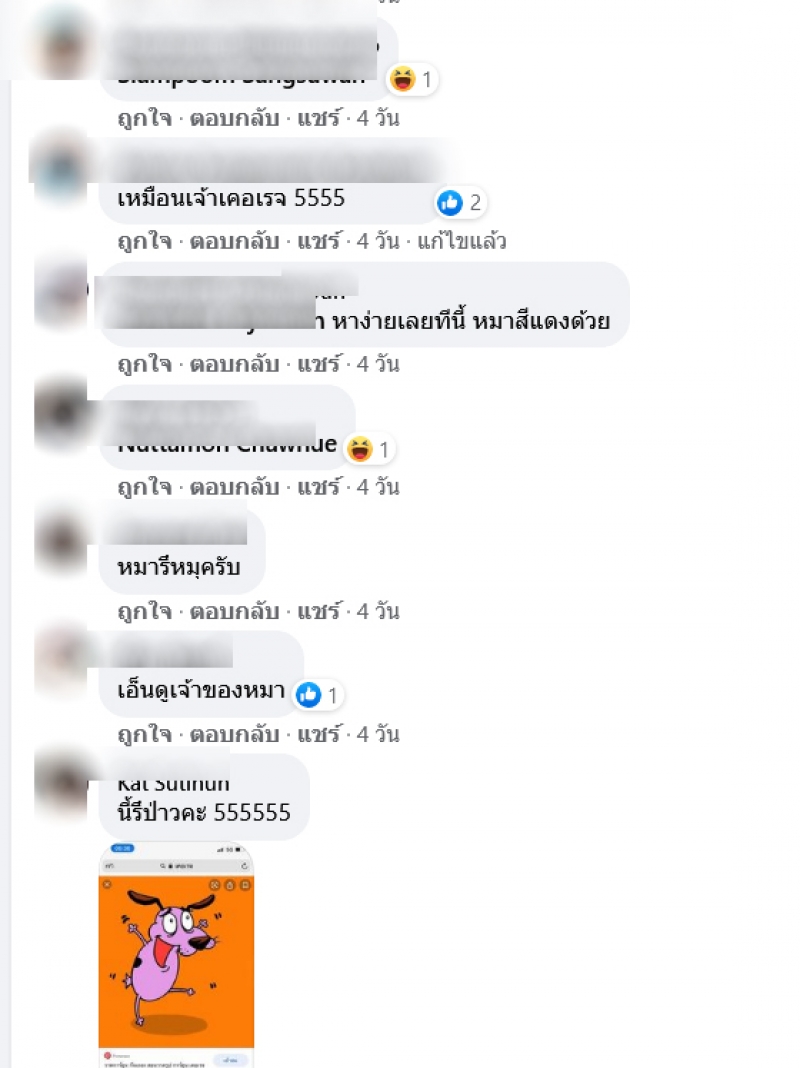Viewport: 800px width, 1068px height.
Task: Like the comment เหมือนเจ้าเคอเรจ 5555
Action: tap(144, 241)
